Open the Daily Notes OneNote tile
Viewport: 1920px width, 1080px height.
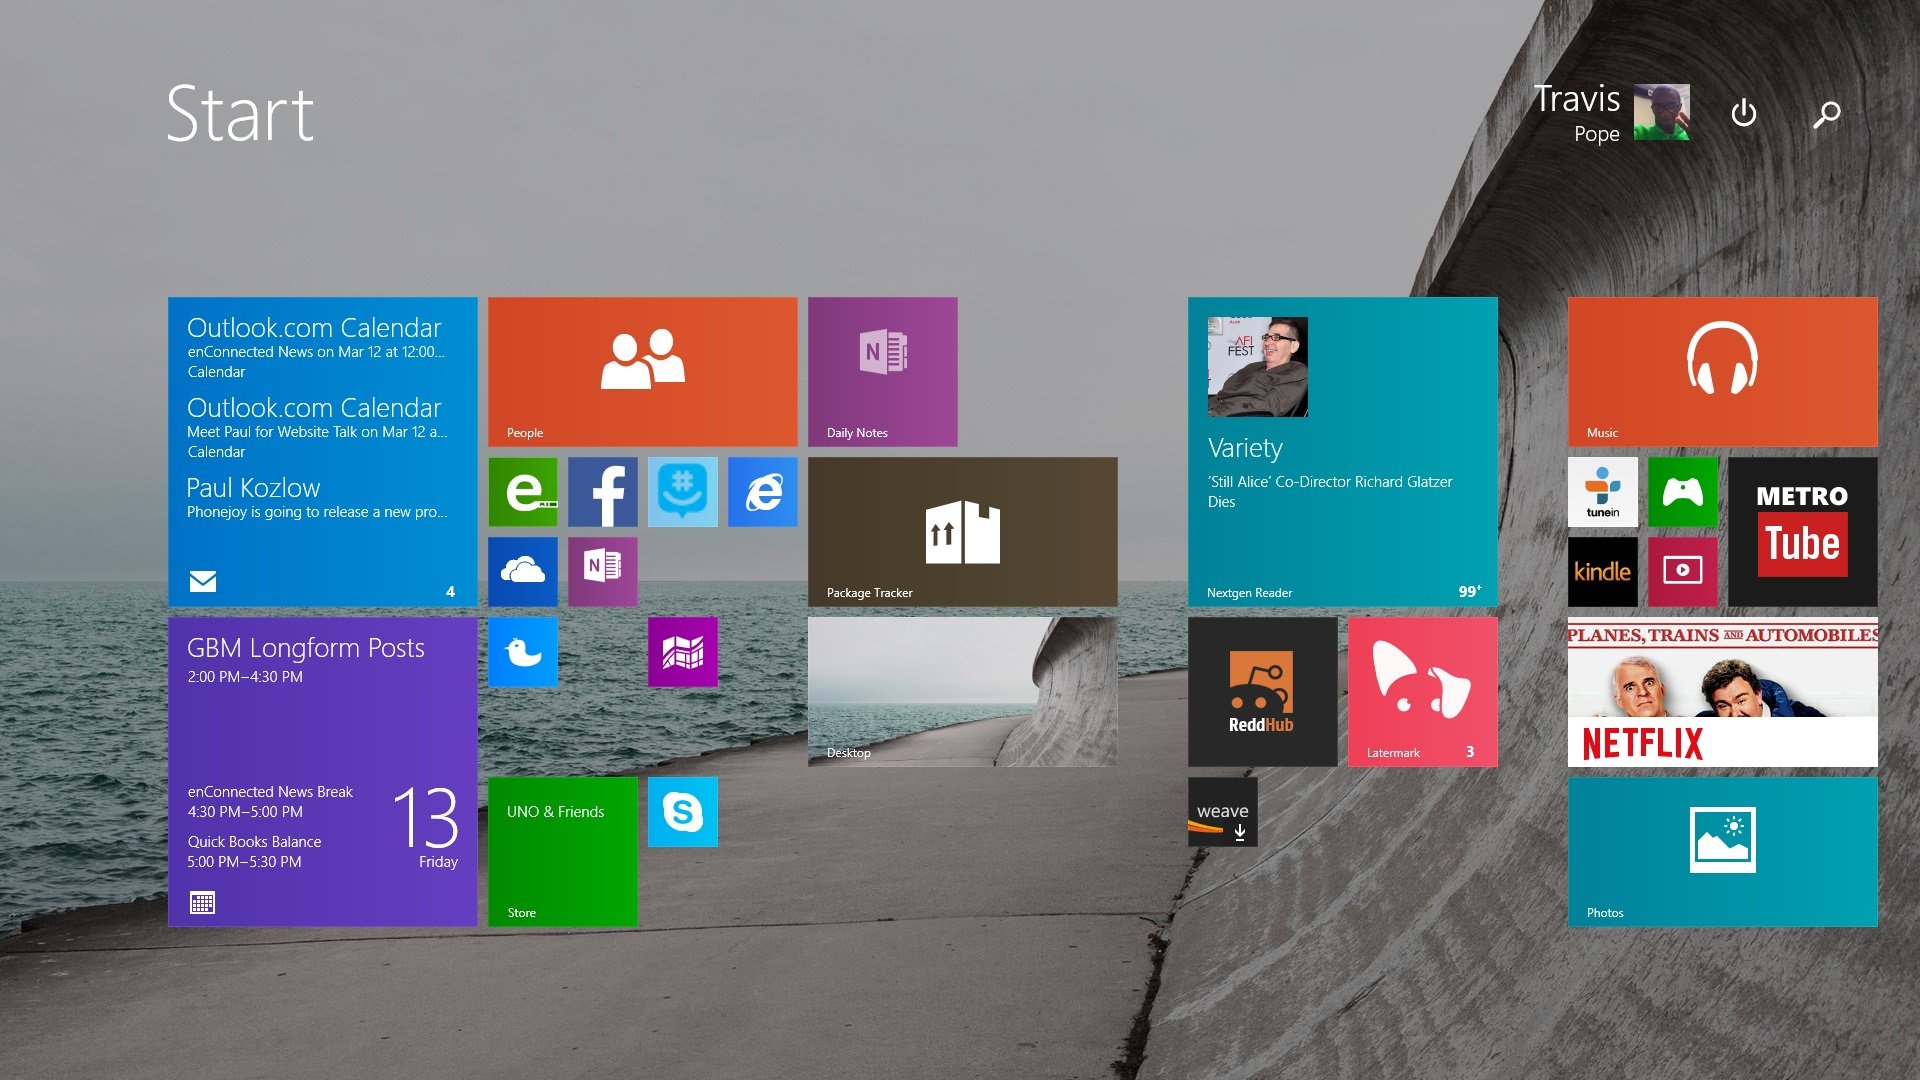[882, 371]
